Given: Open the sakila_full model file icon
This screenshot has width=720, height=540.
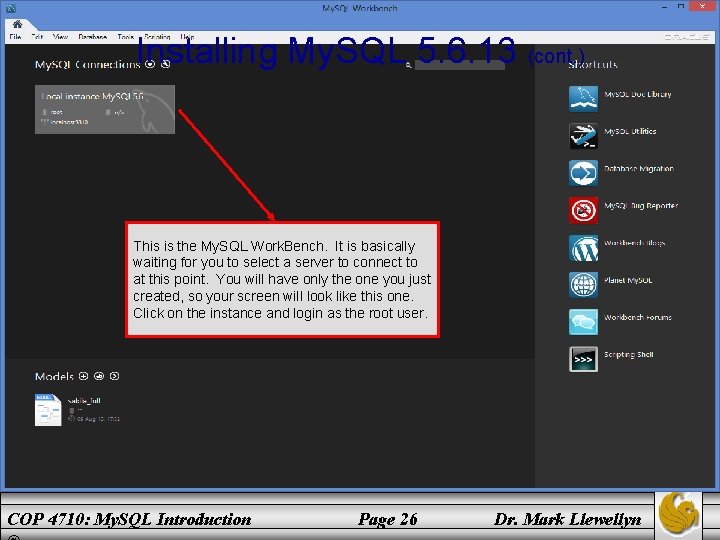Looking at the screenshot, I should click(48, 410).
